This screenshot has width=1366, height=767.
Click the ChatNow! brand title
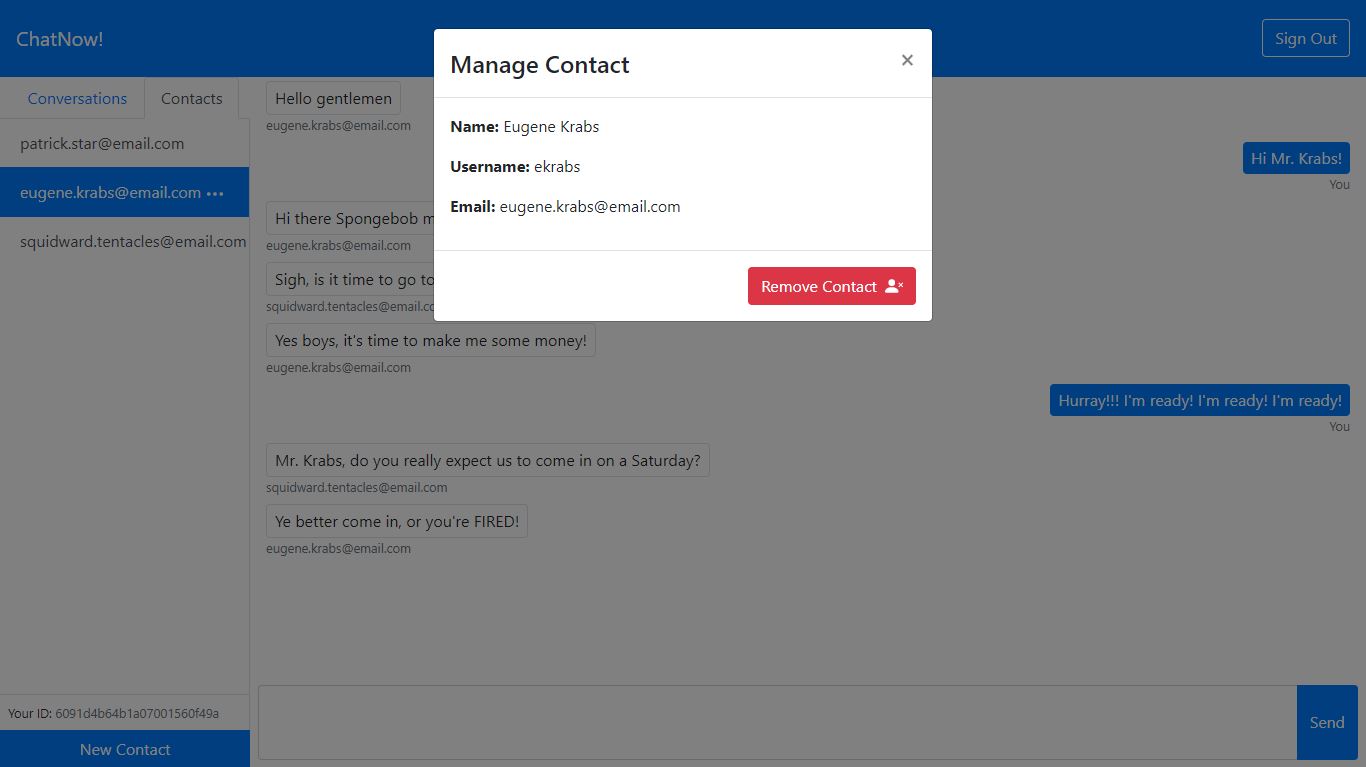60,39
